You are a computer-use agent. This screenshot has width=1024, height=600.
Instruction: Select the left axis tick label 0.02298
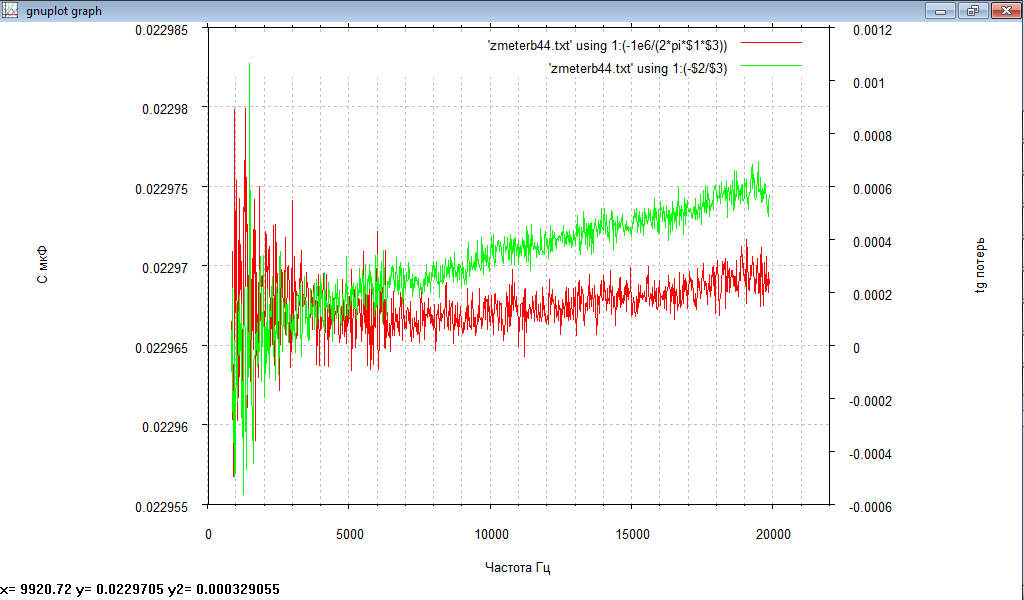(x=165, y=109)
